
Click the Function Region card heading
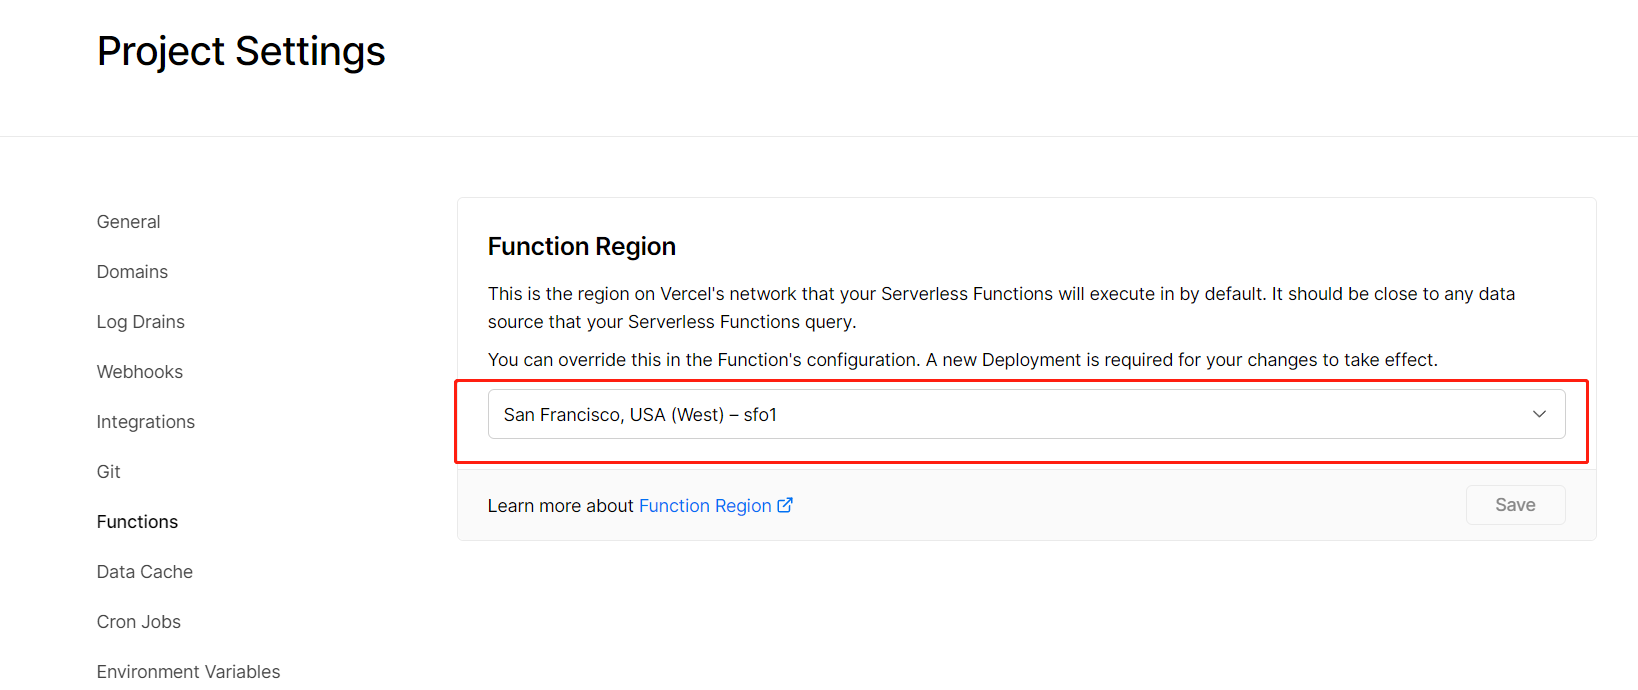[582, 246]
